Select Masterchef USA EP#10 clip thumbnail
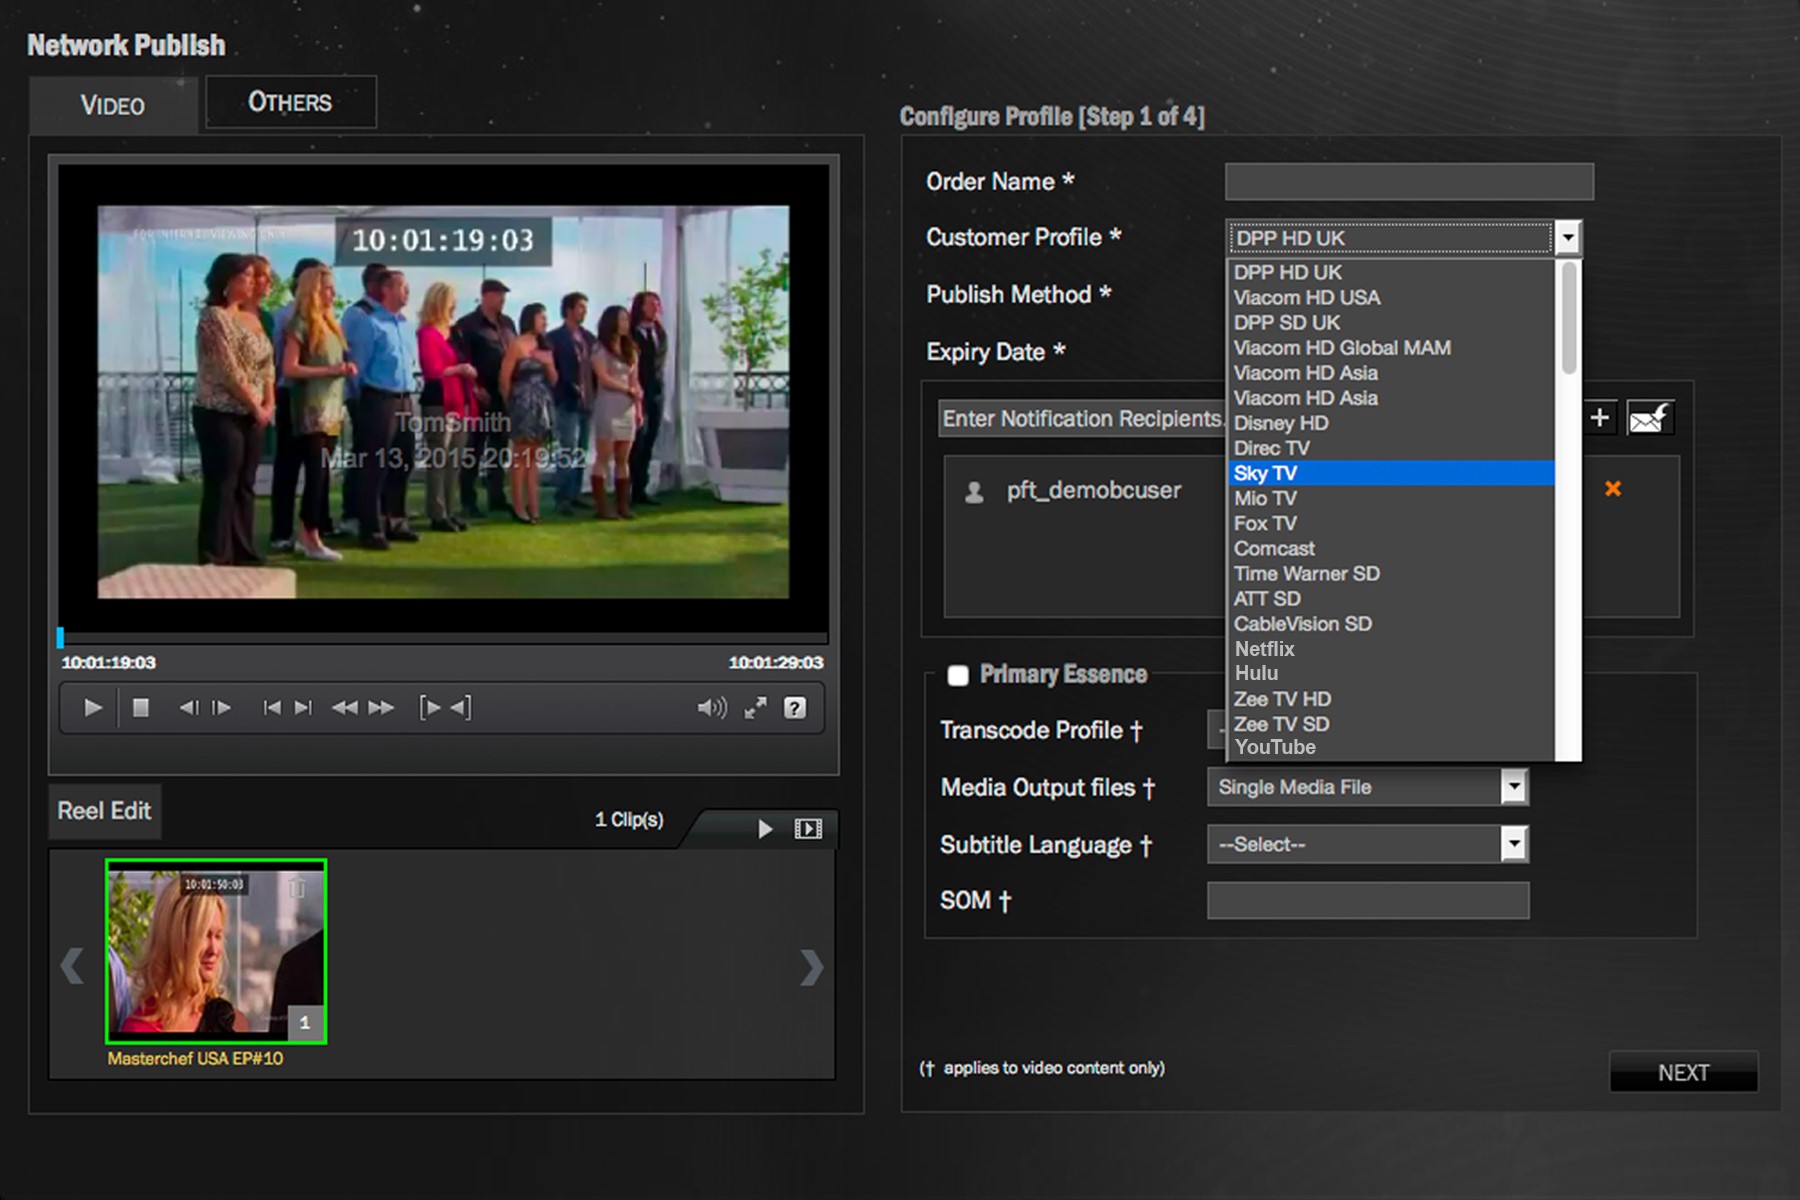Viewport: 1800px width, 1200px height. 216,951
